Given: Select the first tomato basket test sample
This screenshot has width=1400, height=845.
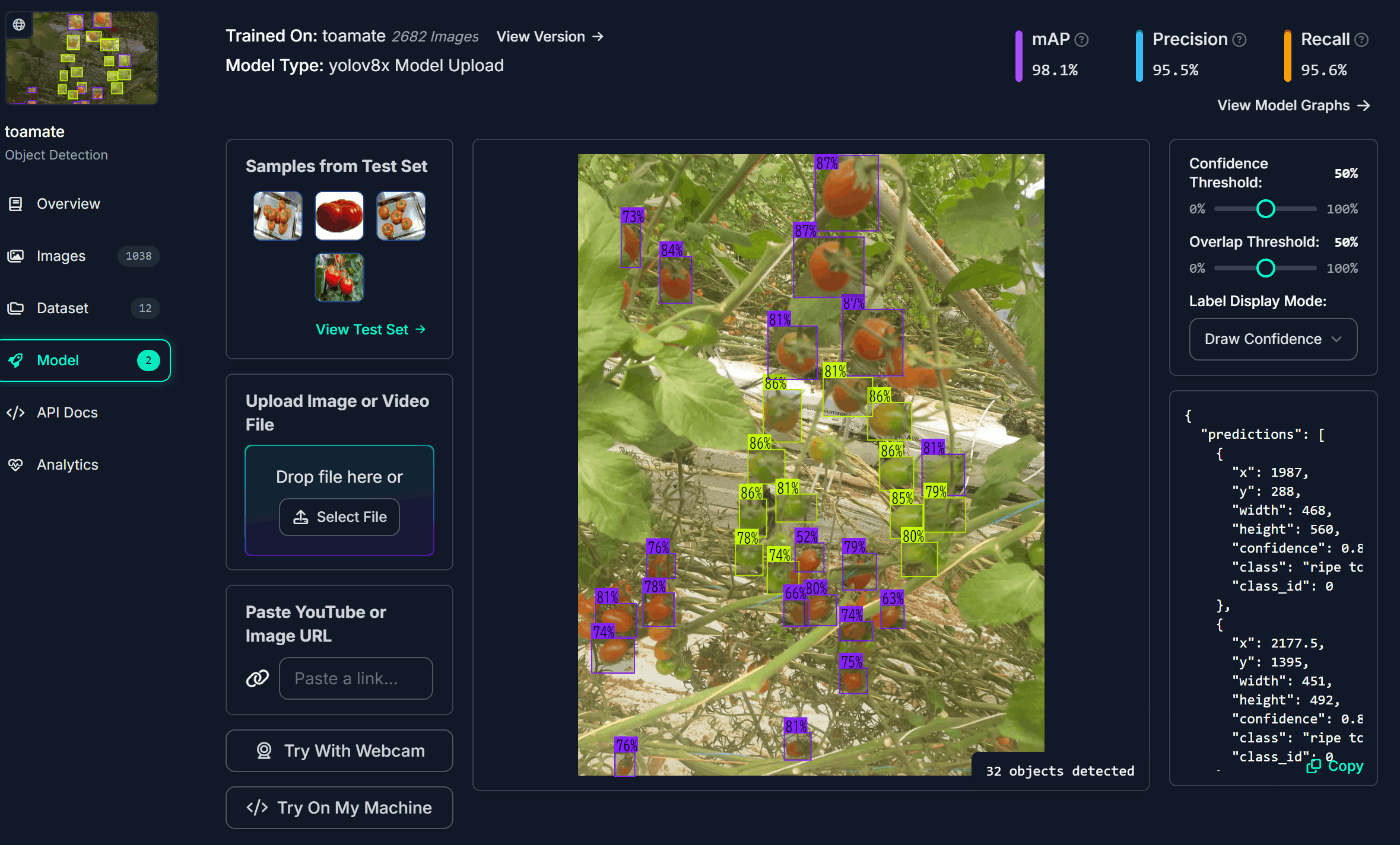Looking at the screenshot, I should 278,216.
